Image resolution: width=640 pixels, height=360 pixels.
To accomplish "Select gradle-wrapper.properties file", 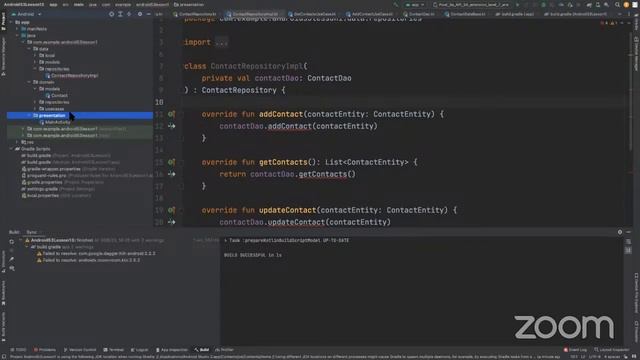I will 69,169.
